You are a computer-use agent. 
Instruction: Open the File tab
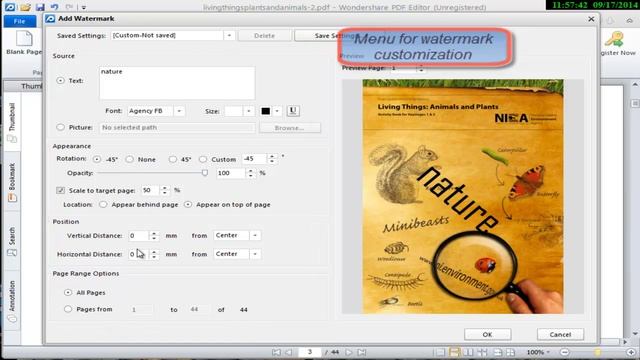(19, 21)
